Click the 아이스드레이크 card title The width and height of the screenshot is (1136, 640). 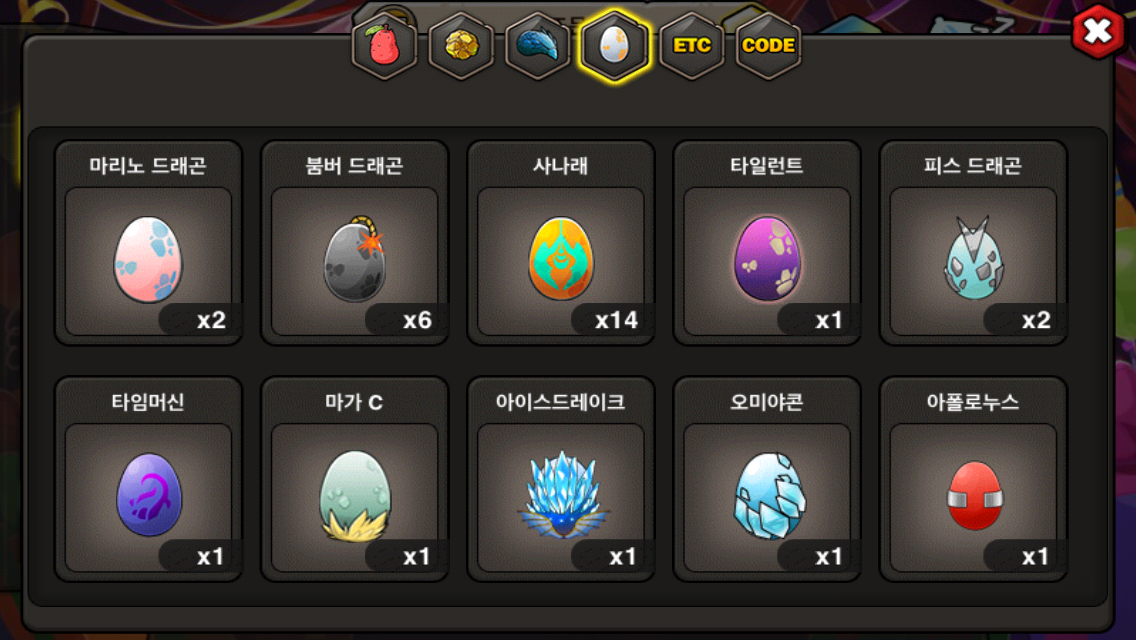(x=560, y=402)
